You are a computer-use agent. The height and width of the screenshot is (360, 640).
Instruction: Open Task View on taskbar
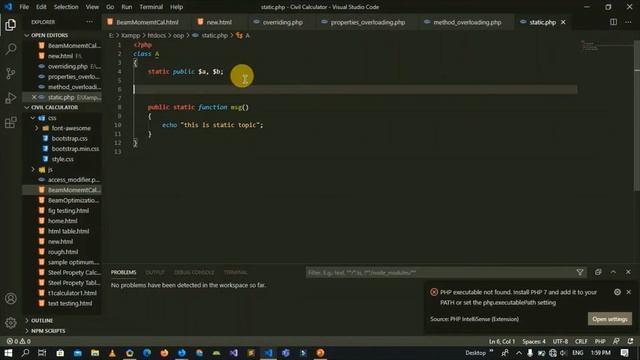coord(42,353)
